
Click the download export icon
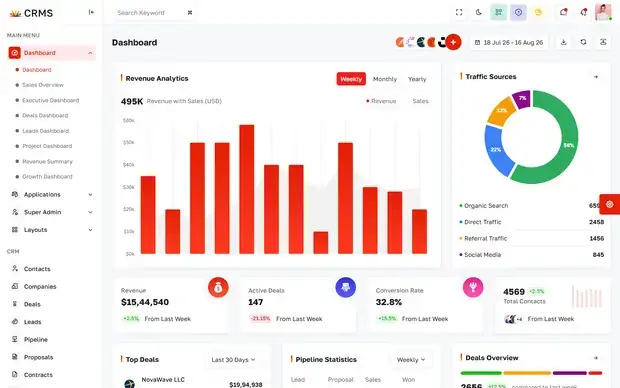coord(564,42)
